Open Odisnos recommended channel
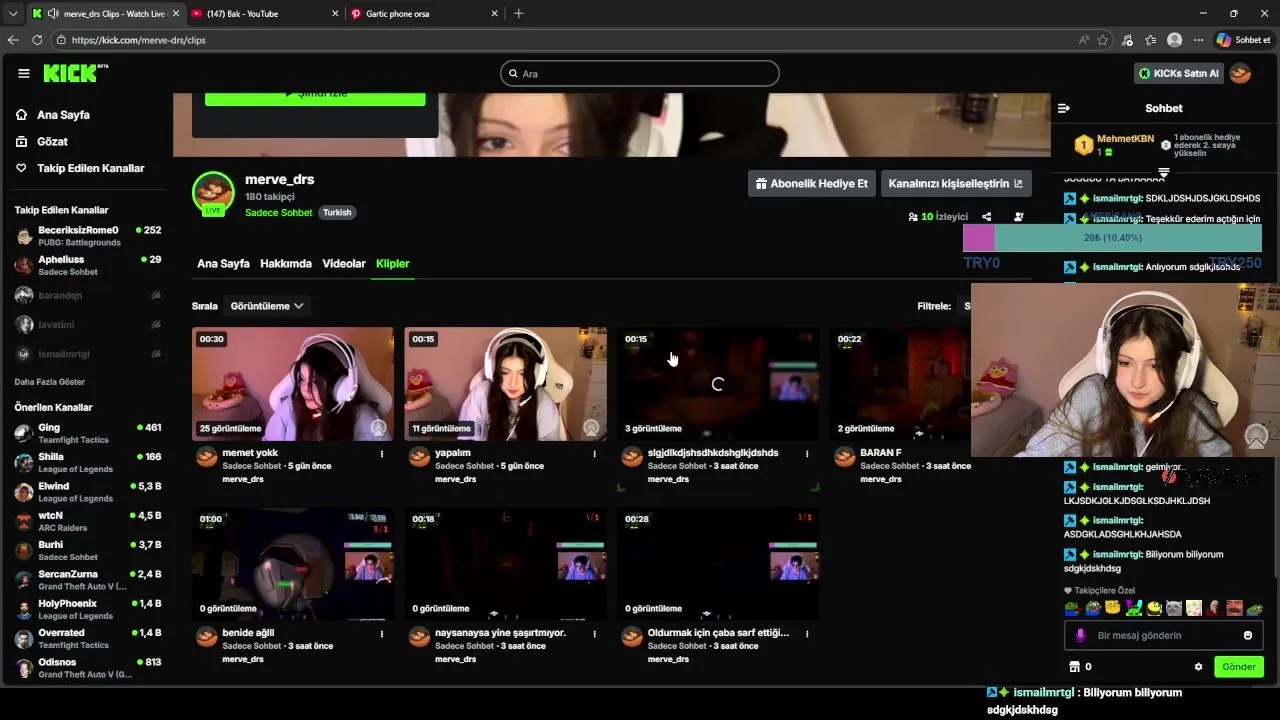Image resolution: width=1280 pixels, height=720 pixels. [88, 668]
